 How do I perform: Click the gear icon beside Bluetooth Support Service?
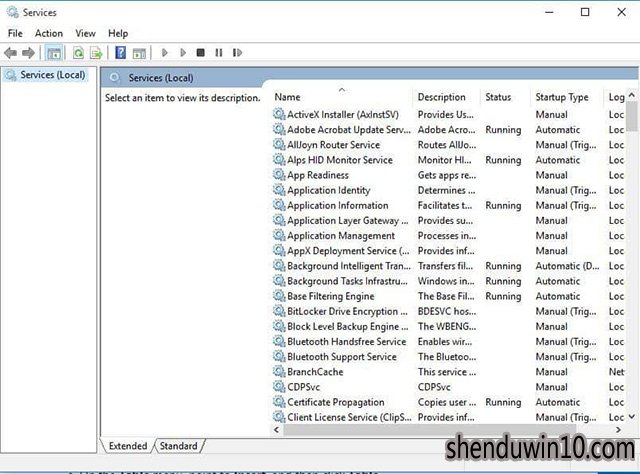pyautogui.click(x=279, y=356)
